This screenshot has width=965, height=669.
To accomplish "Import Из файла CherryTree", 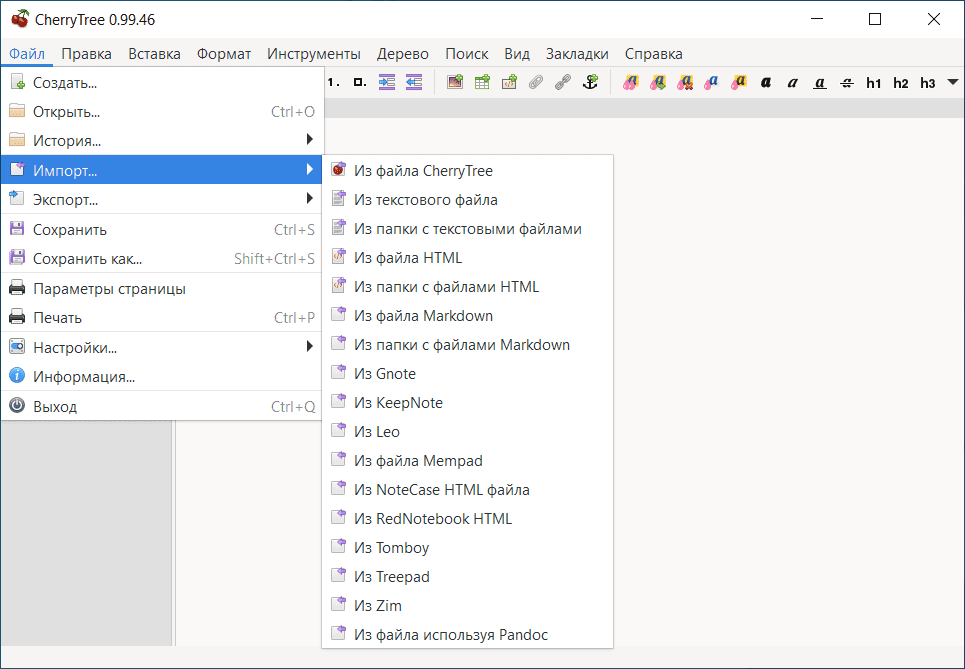I will pyautogui.click(x=468, y=170).
